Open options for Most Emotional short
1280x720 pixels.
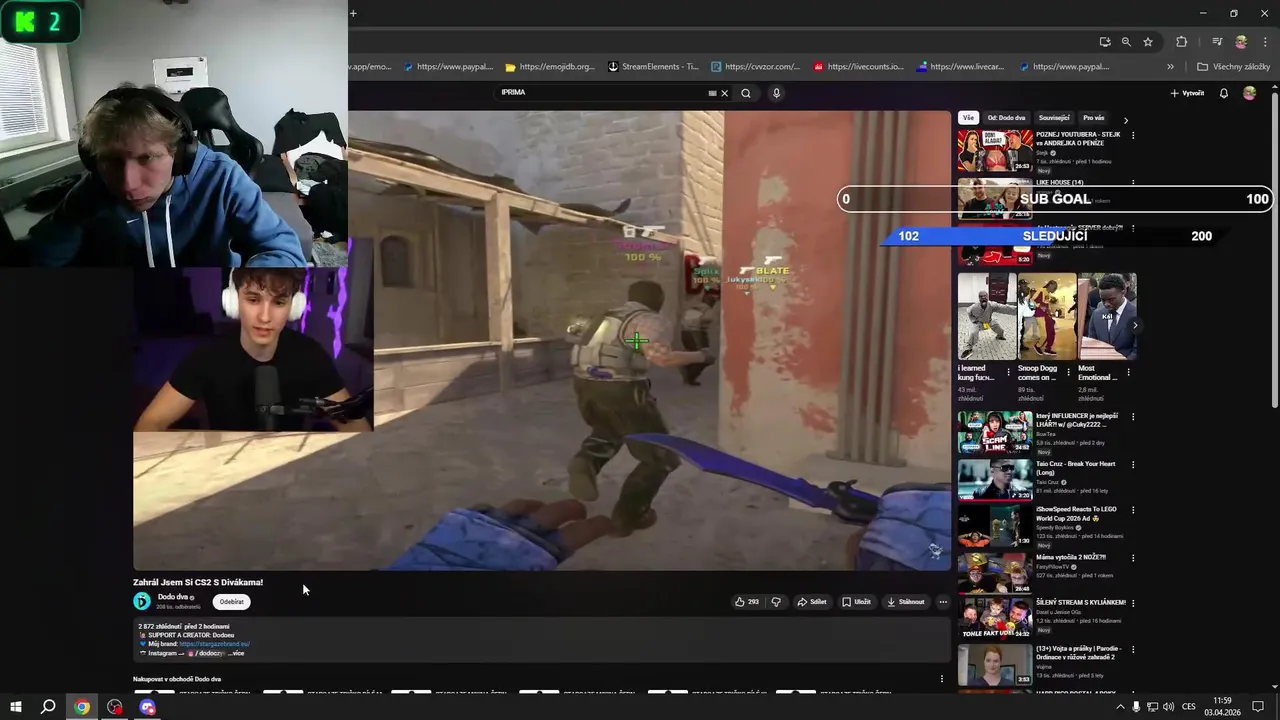(x=1129, y=372)
